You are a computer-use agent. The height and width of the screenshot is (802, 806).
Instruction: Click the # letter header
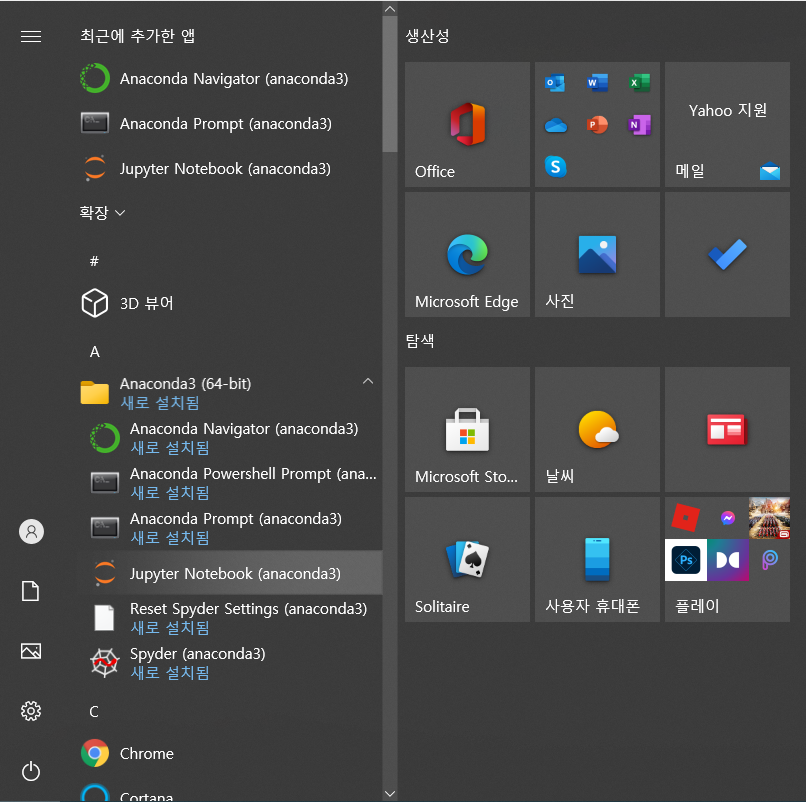pos(94,261)
